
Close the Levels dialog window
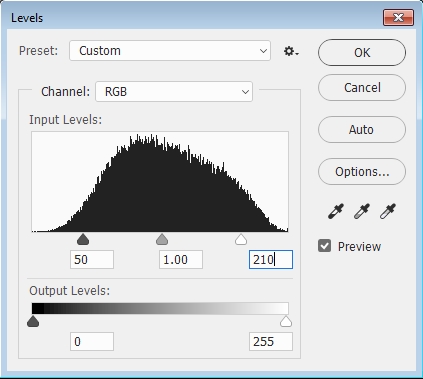click(399, 17)
